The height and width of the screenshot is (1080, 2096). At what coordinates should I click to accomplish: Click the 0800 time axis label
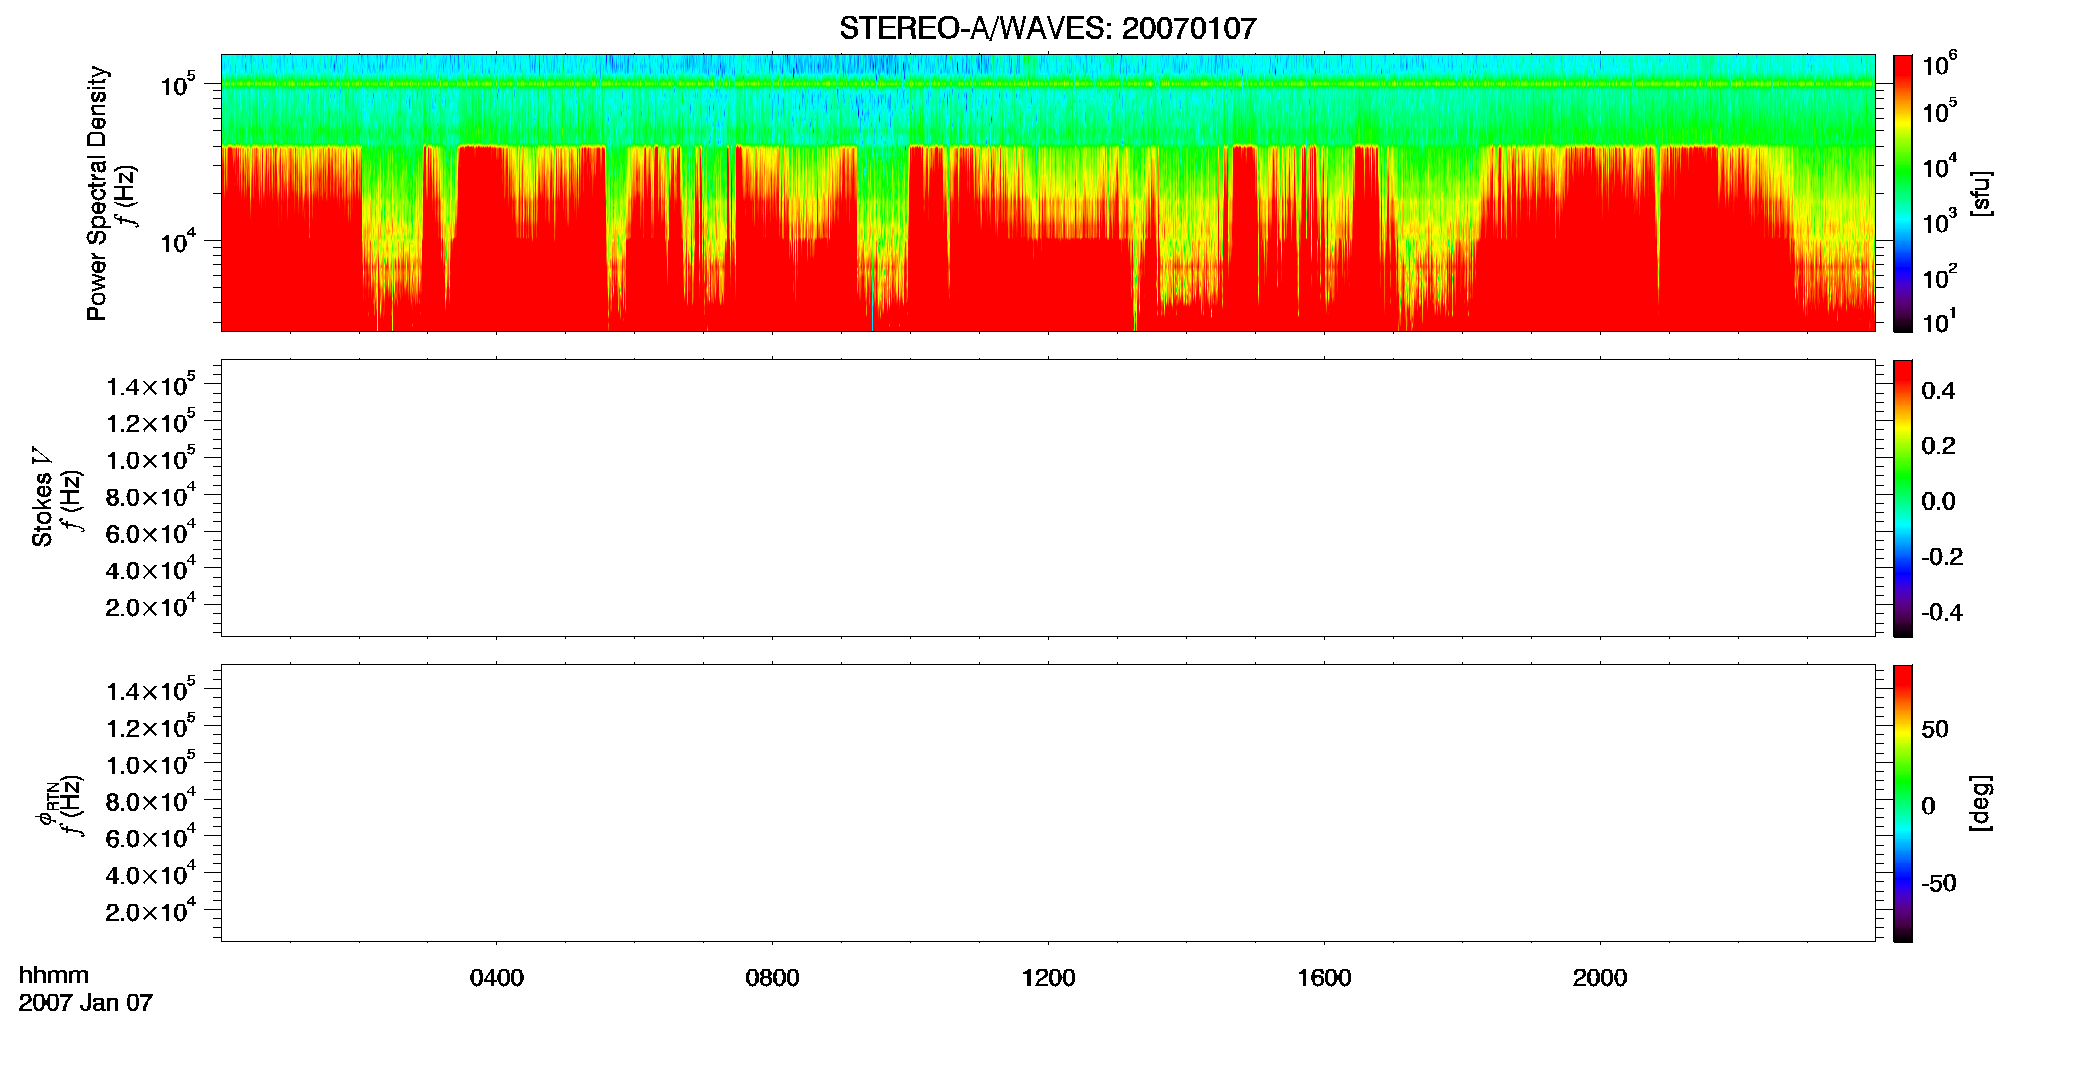coord(772,978)
